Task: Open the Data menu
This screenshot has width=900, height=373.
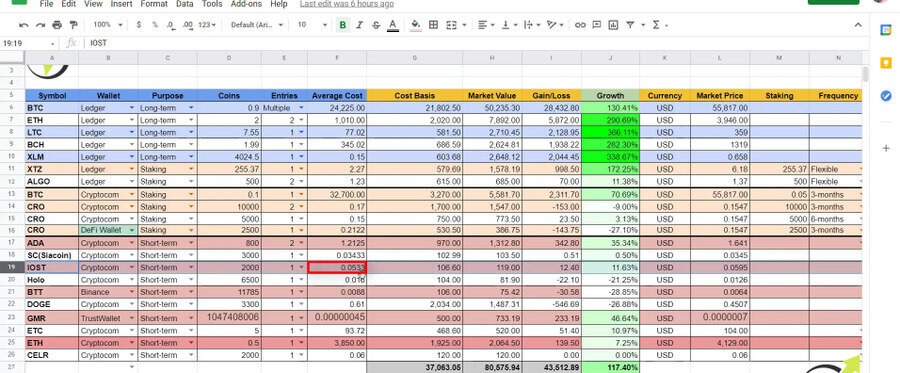Action: pyautogui.click(x=184, y=4)
